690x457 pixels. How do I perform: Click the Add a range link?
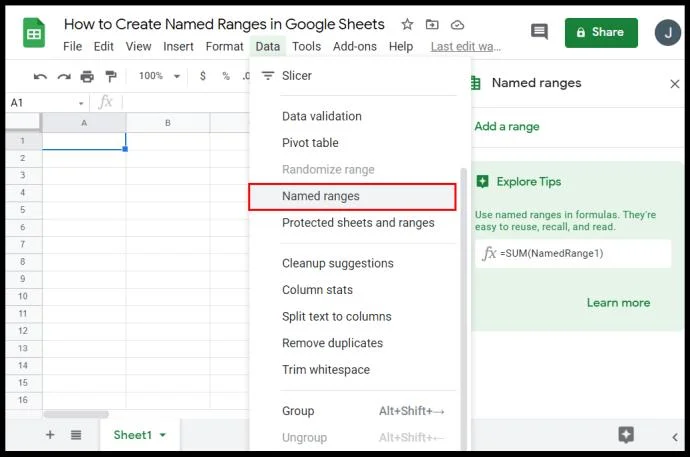tap(507, 127)
